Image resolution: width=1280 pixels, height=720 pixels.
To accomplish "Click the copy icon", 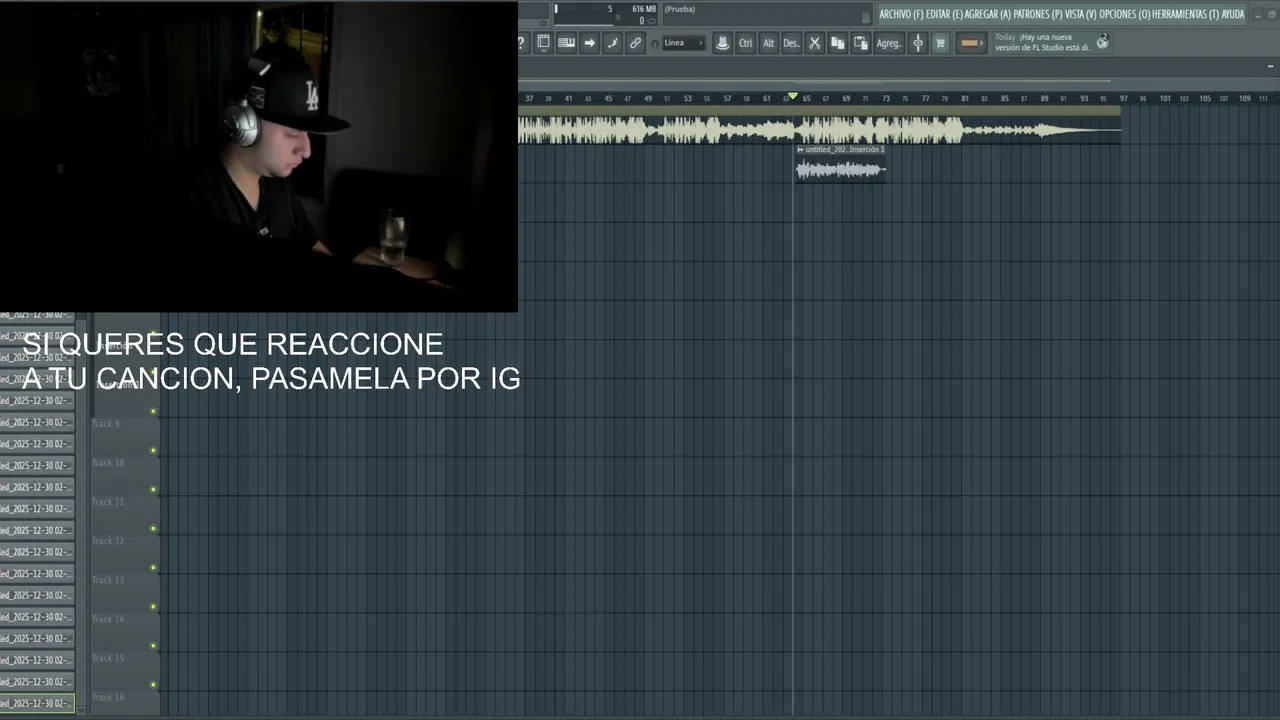I will 837,43.
